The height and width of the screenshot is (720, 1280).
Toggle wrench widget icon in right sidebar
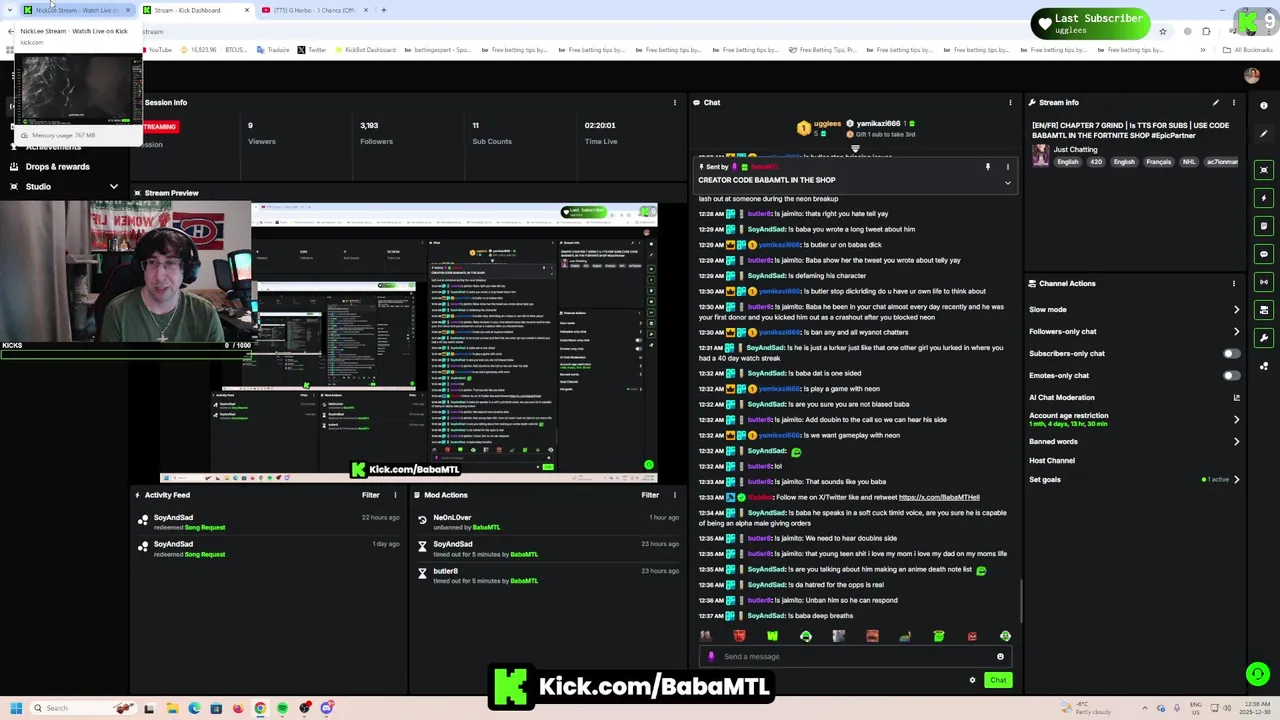click(x=1264, y=338)
